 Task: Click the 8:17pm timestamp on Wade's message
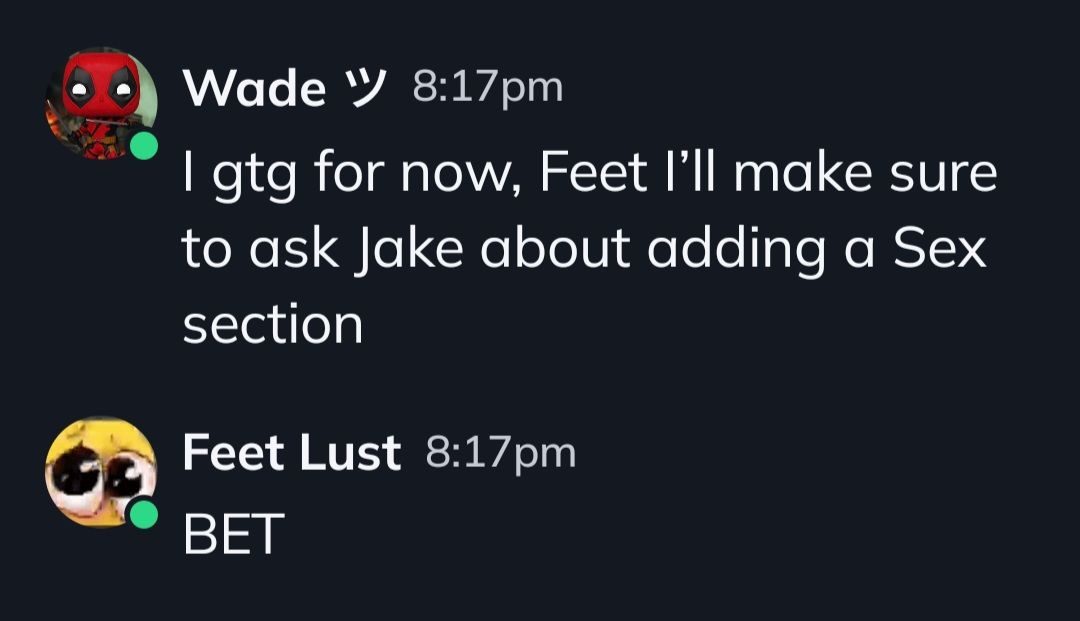(488, 88)
